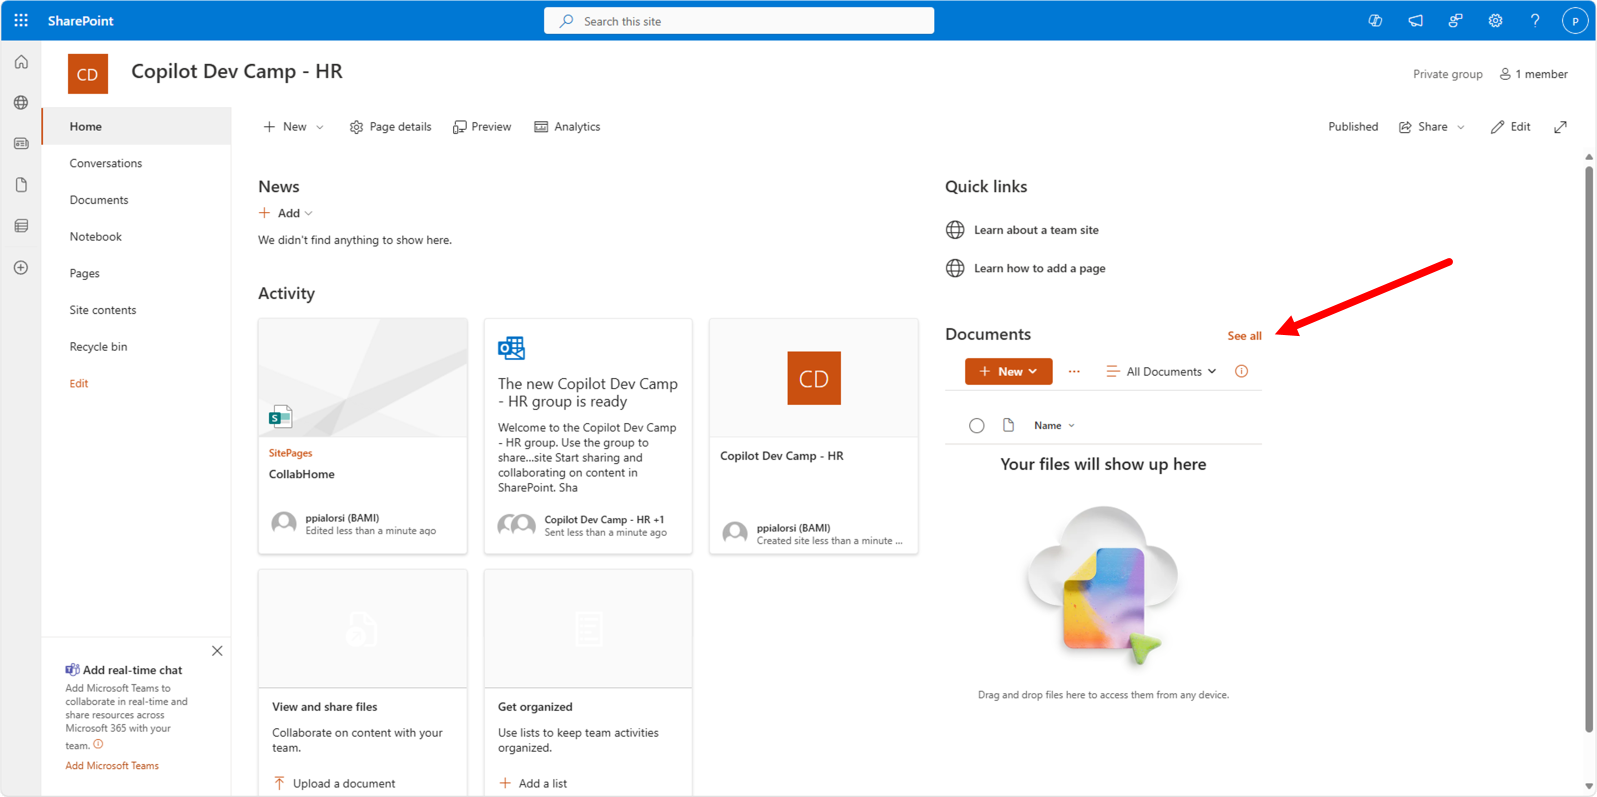This screenshot has height=797, width=1597.
Task: Click the Search this site field
Action: [x=739, y=21]
